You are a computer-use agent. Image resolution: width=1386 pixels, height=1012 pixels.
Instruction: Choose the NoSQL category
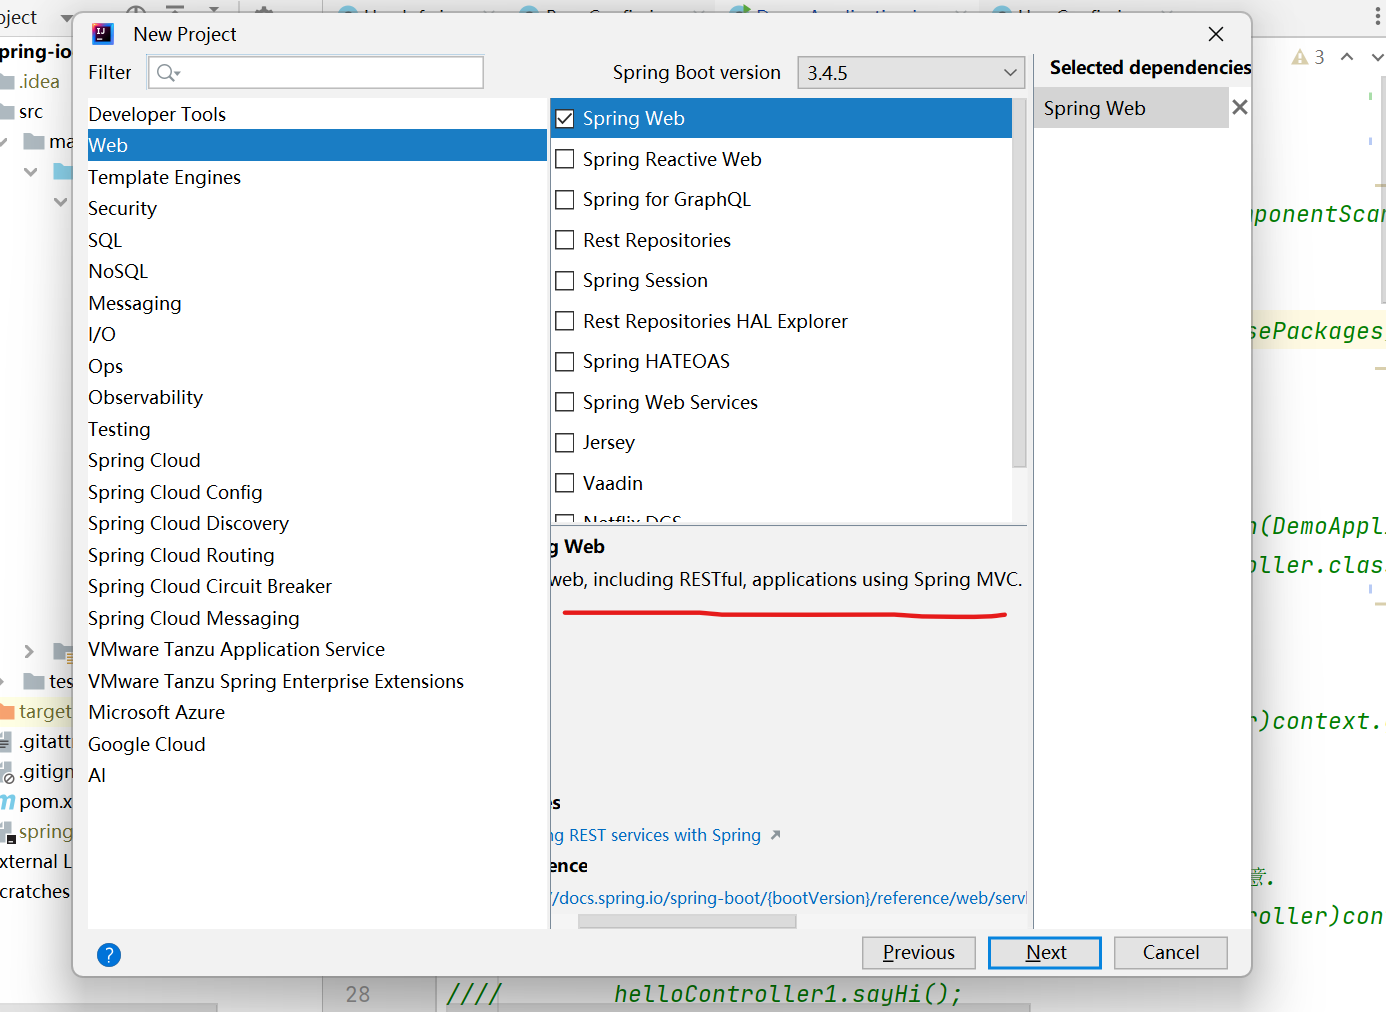(317, 271)
